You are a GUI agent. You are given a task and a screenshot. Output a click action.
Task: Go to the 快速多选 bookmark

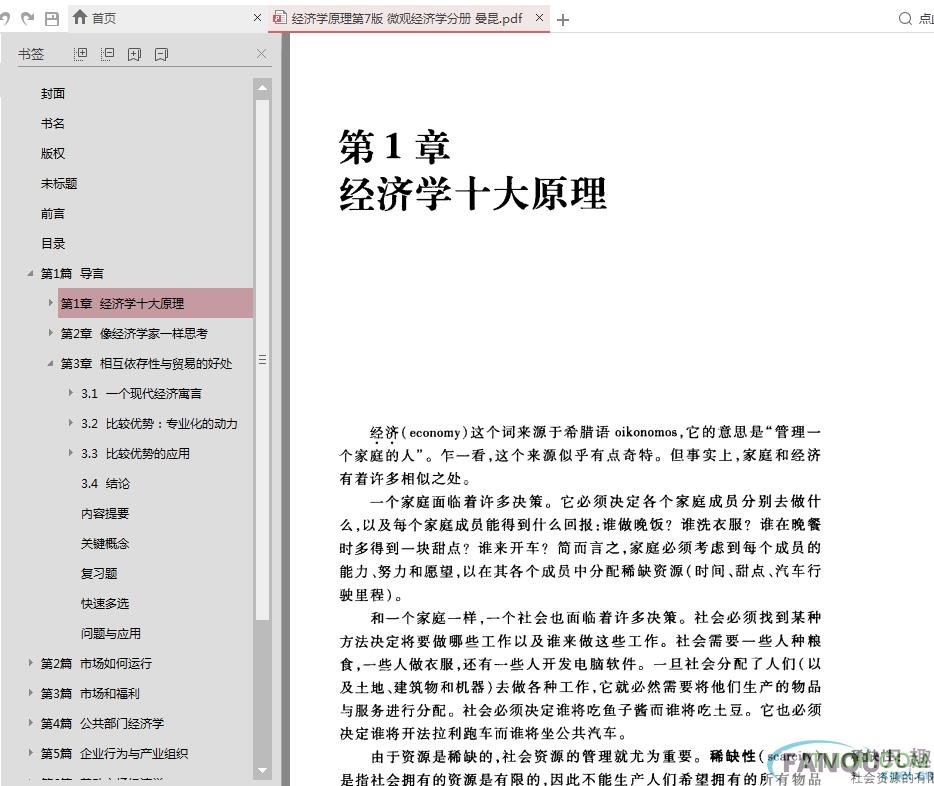click(105, 603)
